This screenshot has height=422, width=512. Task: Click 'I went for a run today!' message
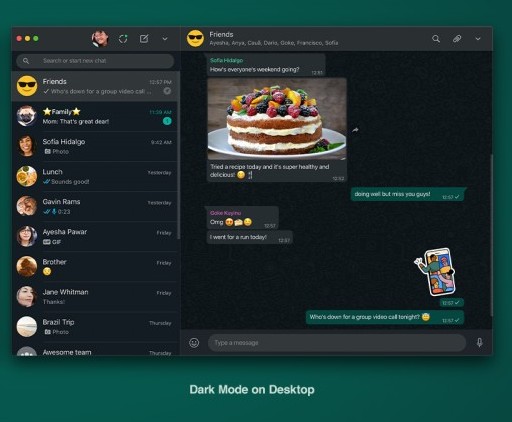[x=249, y=237]
